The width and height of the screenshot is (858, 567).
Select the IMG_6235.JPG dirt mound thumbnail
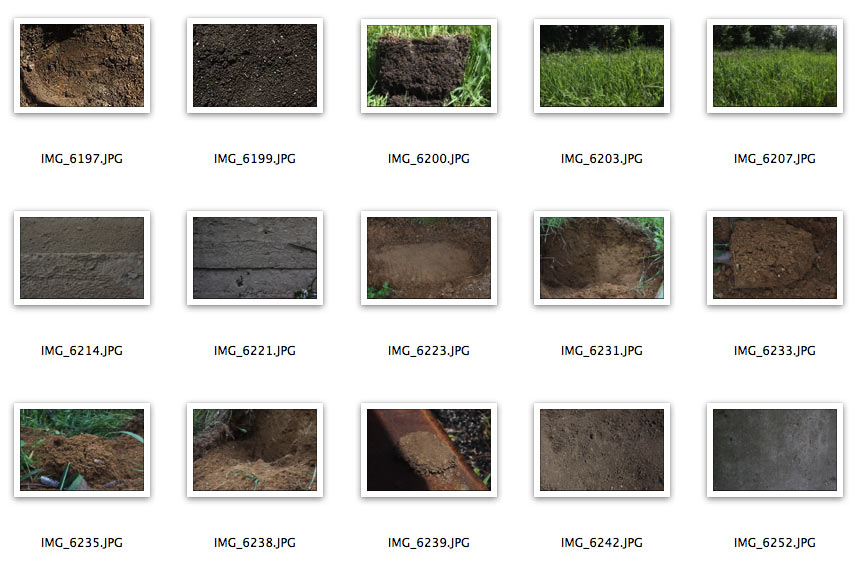[82, 450]
